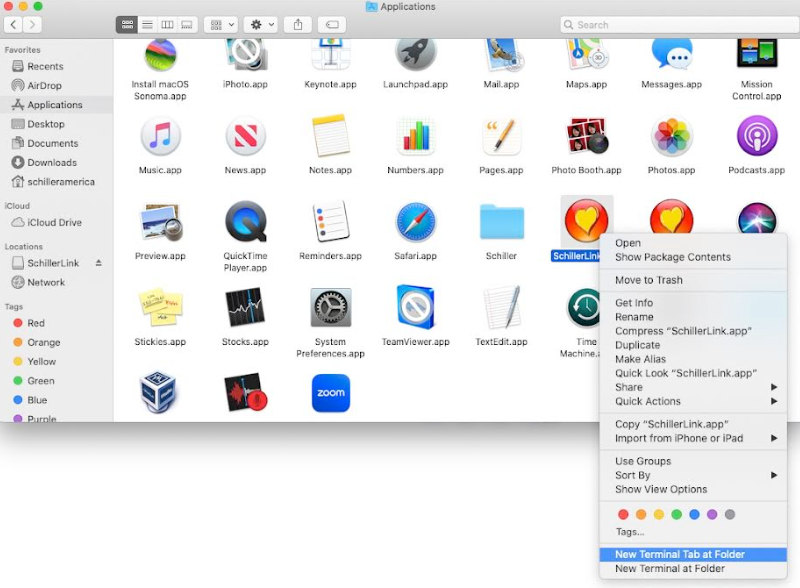
Task: Open Downloads in the sidebar
Action: (56, 162)
